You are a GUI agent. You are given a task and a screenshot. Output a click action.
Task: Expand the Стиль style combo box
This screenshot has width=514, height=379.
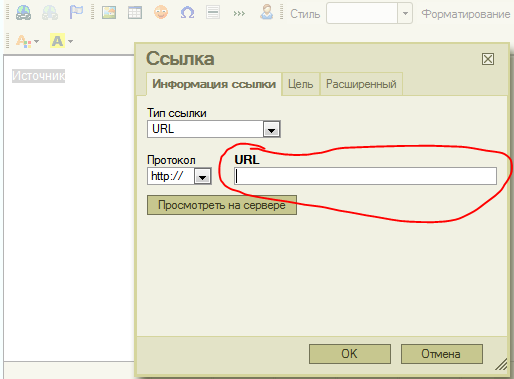tap(405, 13)
